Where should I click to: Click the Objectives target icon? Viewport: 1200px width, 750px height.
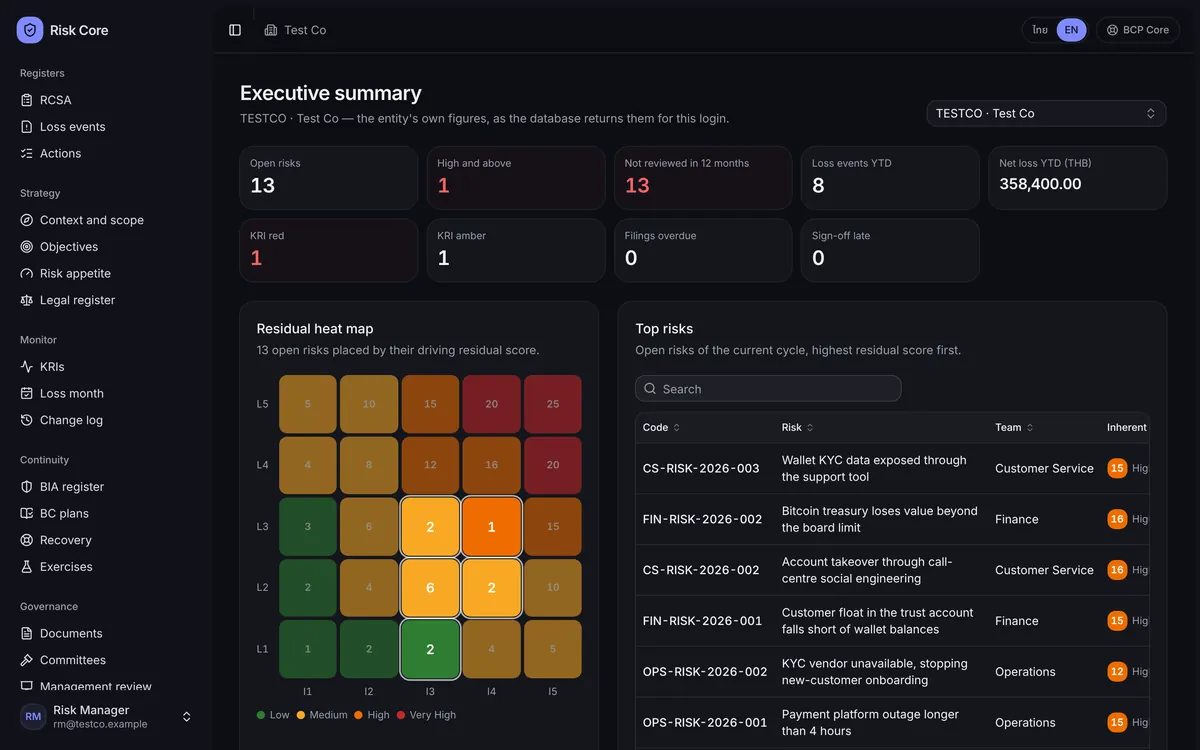27,247
